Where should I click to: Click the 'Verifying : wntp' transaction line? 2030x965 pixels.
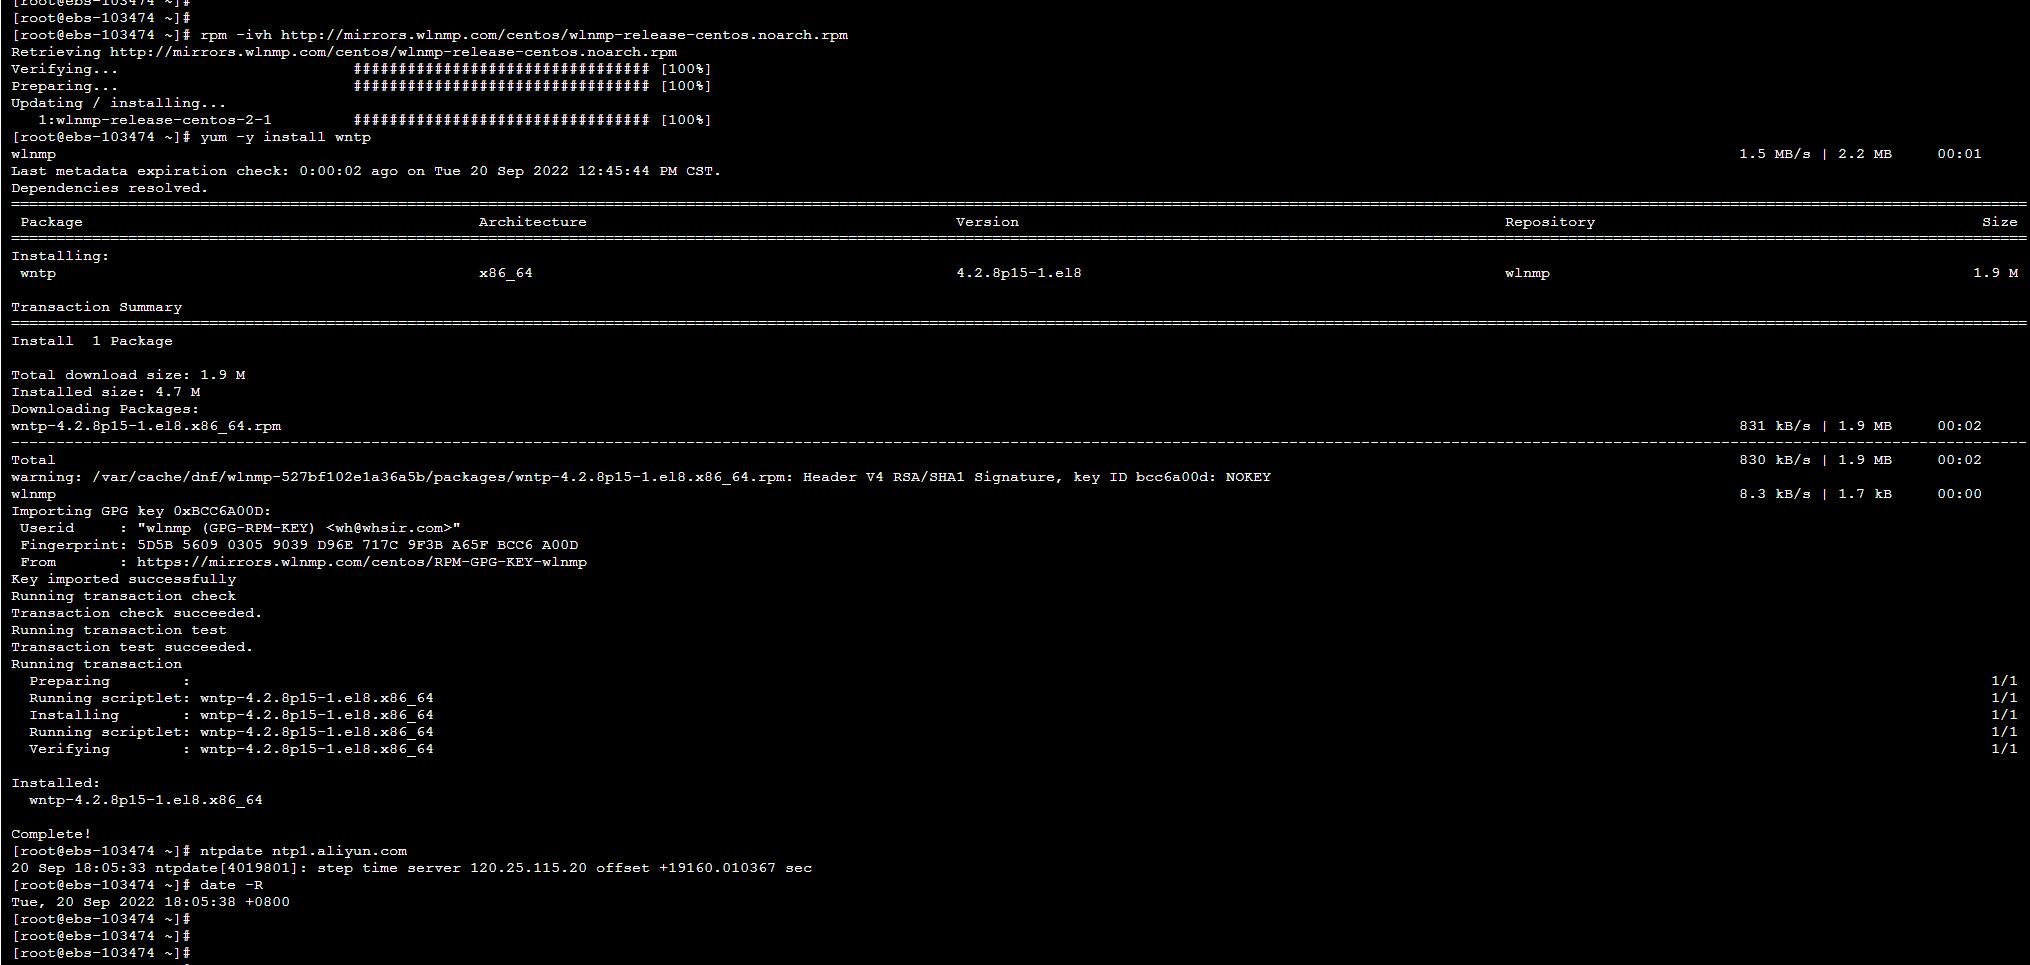tap(231, 749)
